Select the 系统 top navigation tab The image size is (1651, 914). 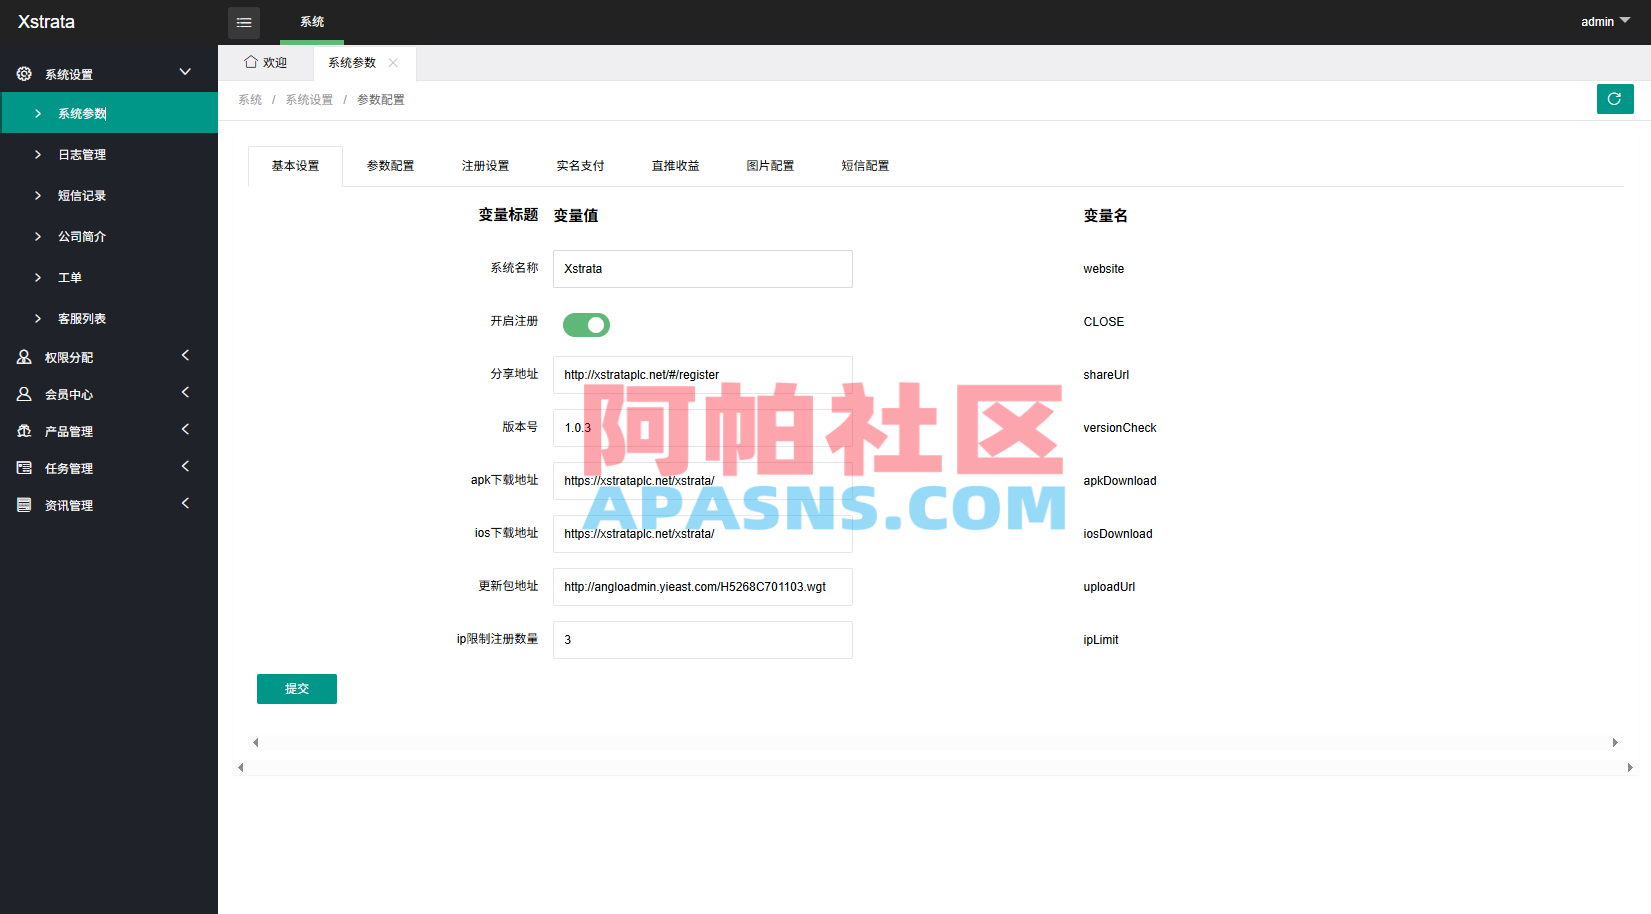312,22
